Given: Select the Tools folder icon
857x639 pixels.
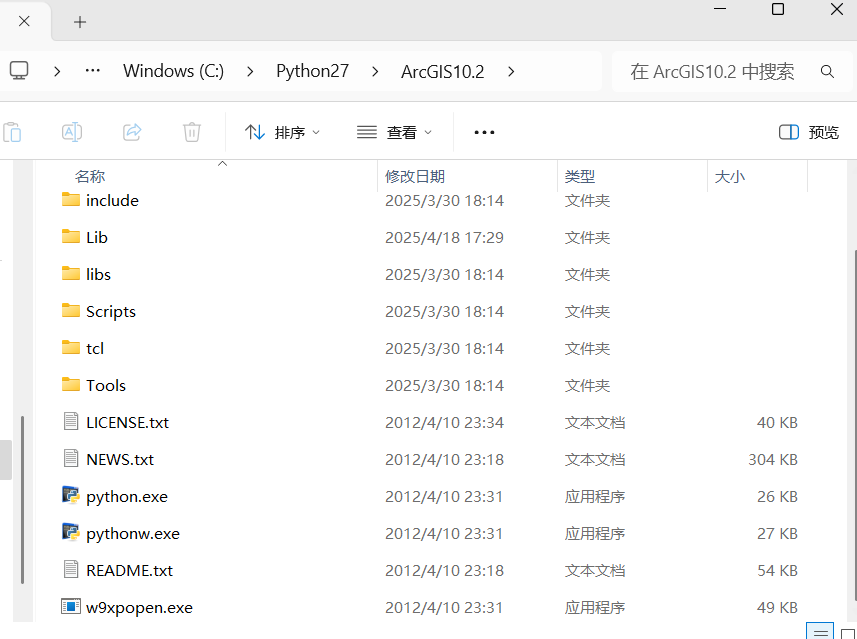Looking at the screenshot, I should (71, 385).
